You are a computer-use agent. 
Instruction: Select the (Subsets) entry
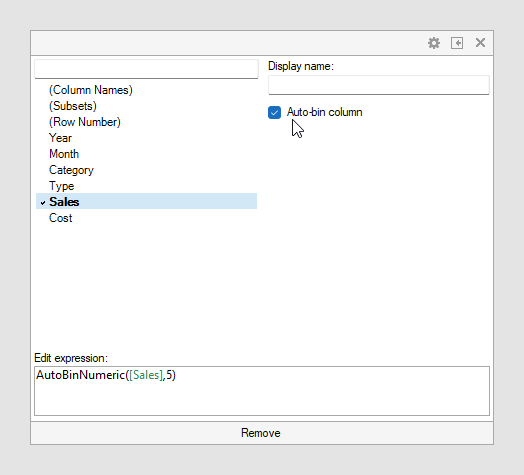click(x=73, y=106)
